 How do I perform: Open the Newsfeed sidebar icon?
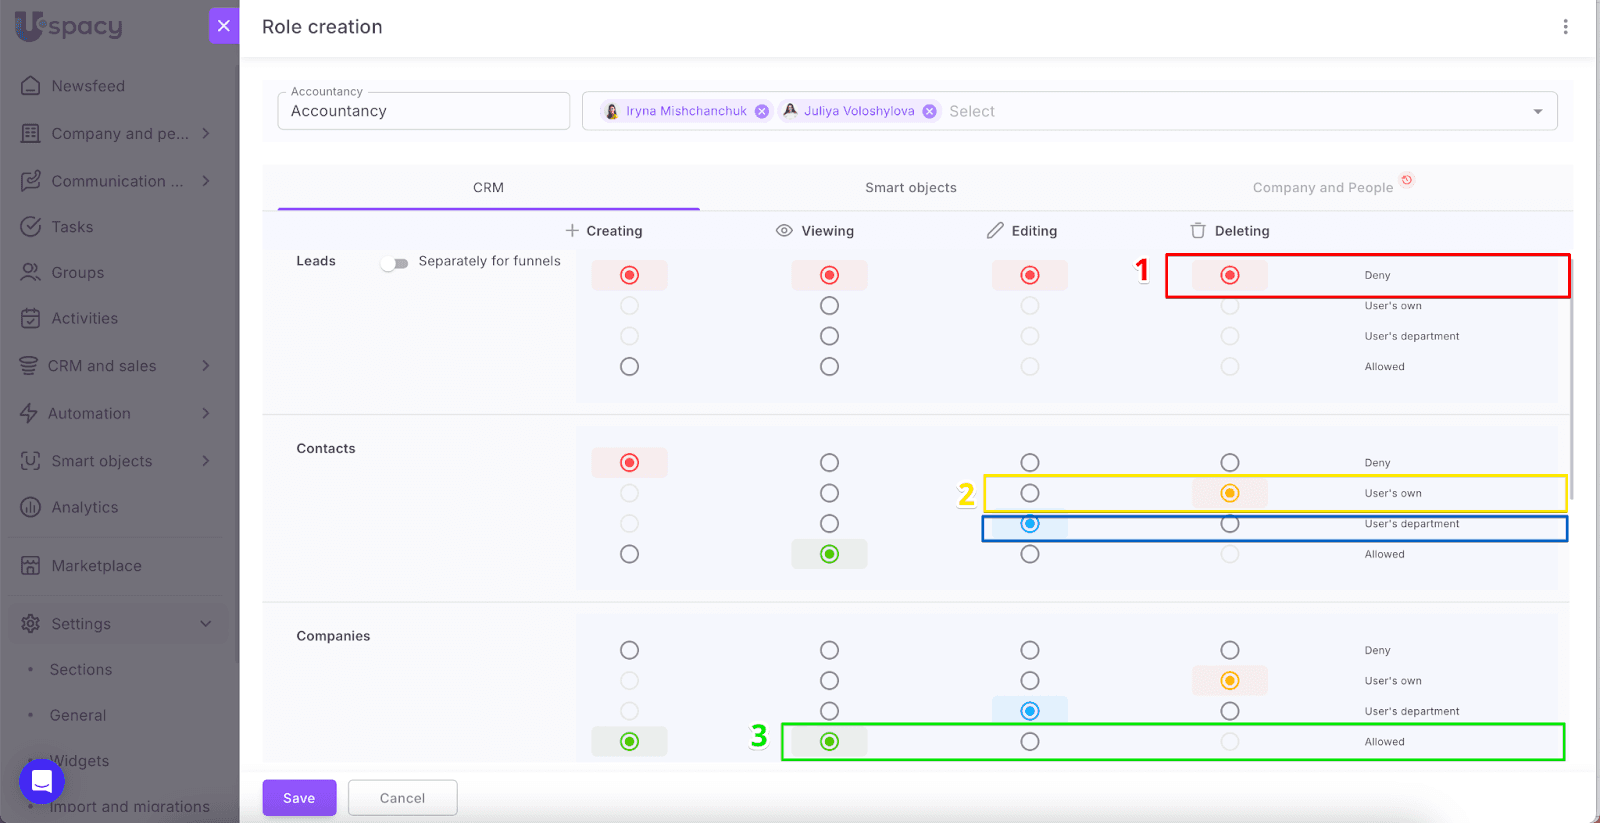point(31,86)
